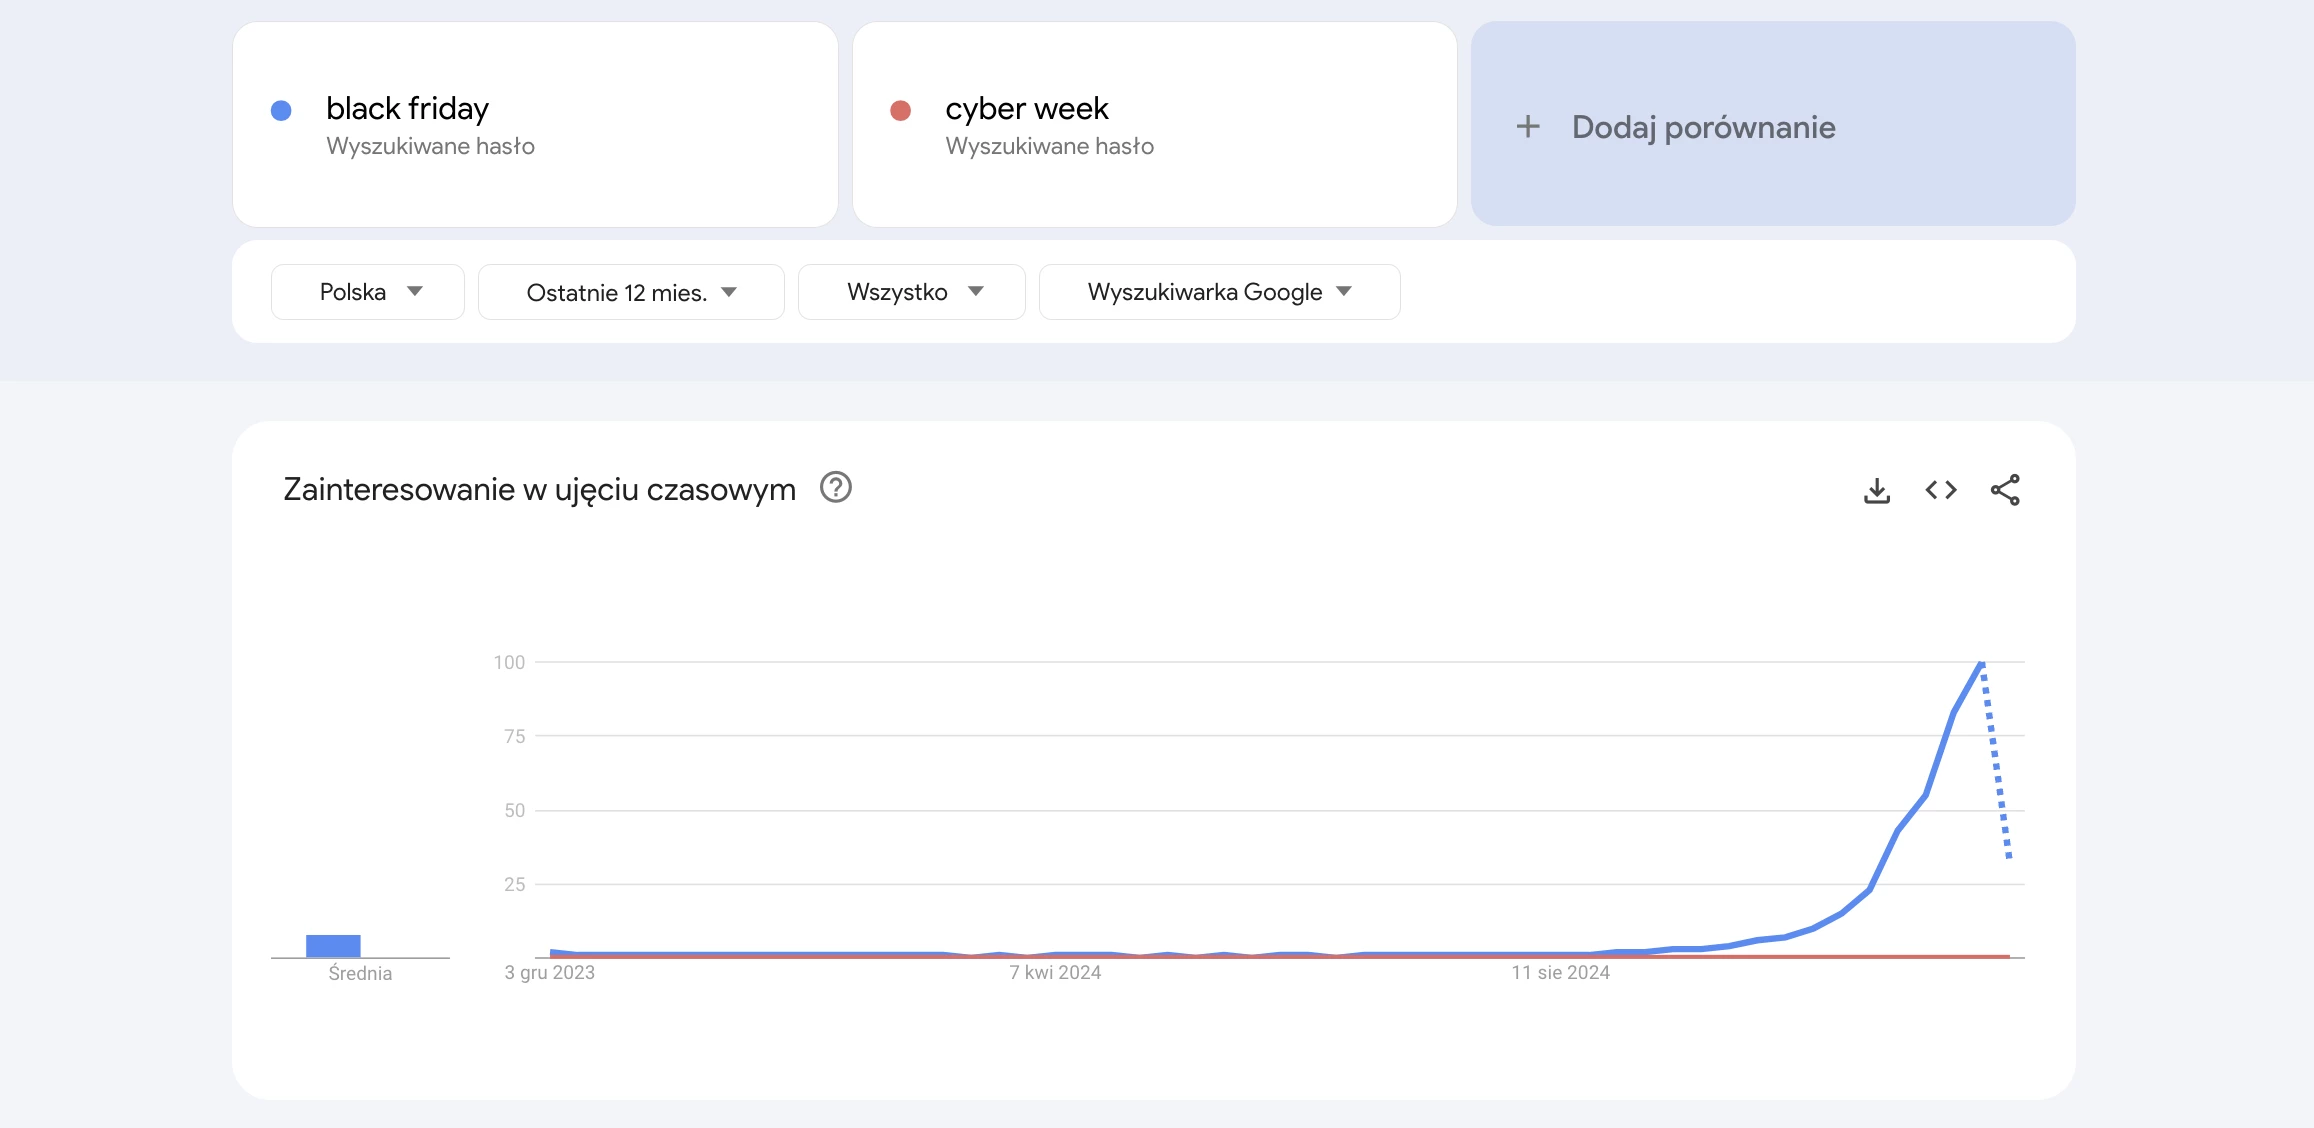Click the 3 gru 2023 axis label
This screenshot has height=1128, width=2314.
coord(549,972)
